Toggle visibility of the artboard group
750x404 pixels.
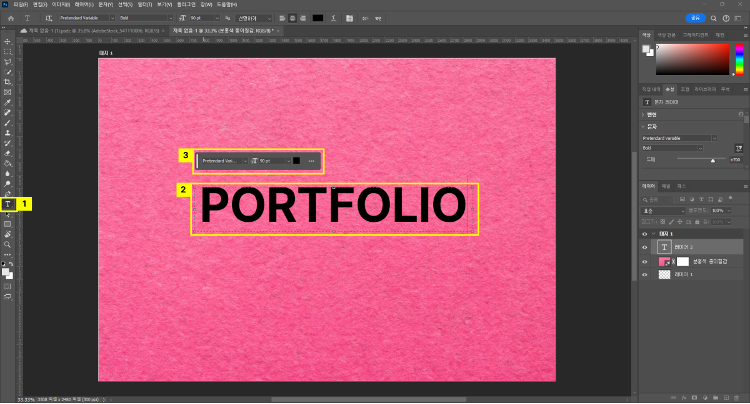tap(645, 234)
